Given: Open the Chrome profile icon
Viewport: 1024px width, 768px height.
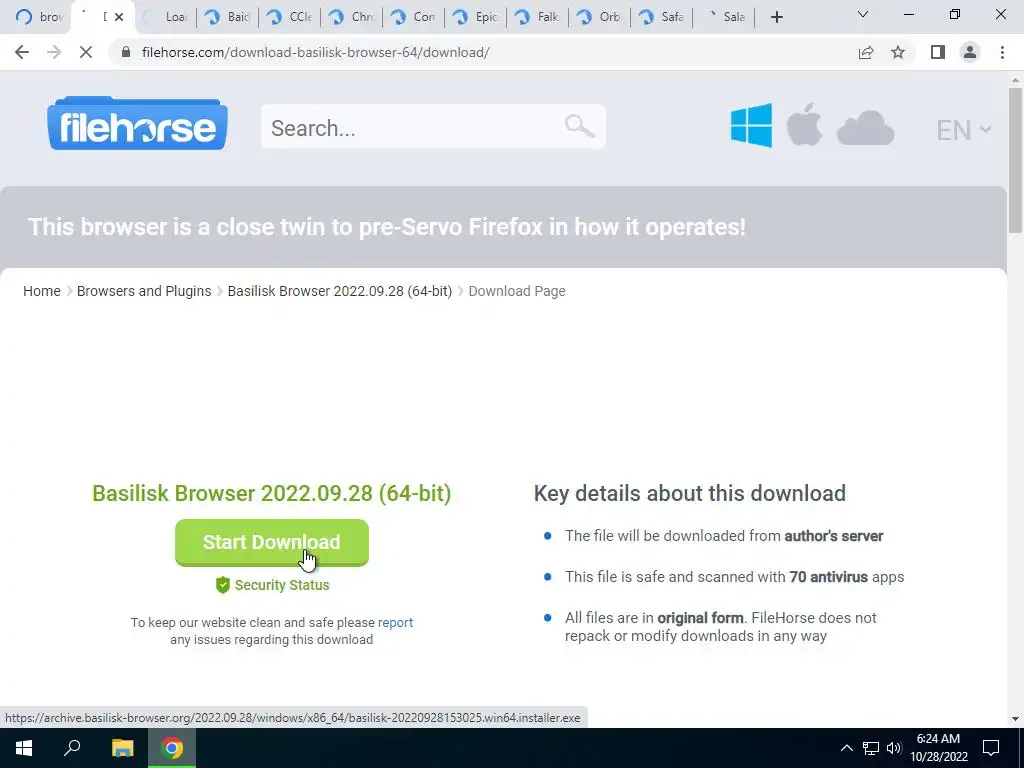Looking at the screenshot, I should coord(970,52).
